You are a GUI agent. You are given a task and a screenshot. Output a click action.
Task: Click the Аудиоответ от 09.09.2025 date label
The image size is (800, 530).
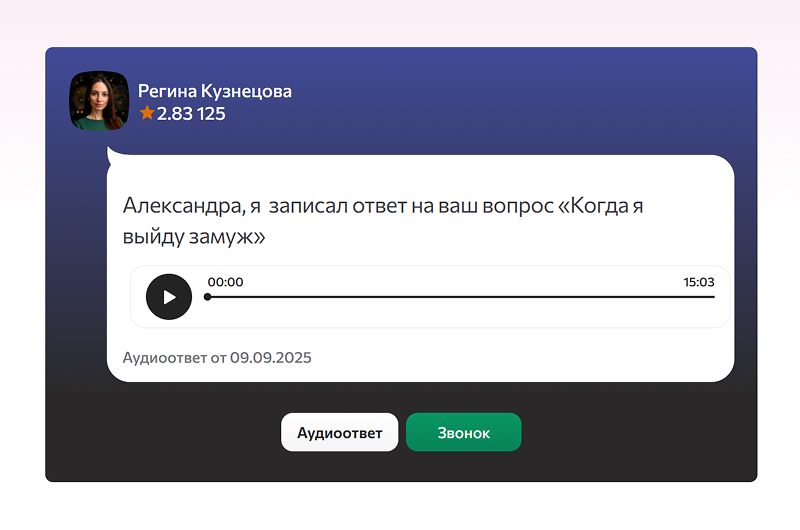[x=217, y=357]
